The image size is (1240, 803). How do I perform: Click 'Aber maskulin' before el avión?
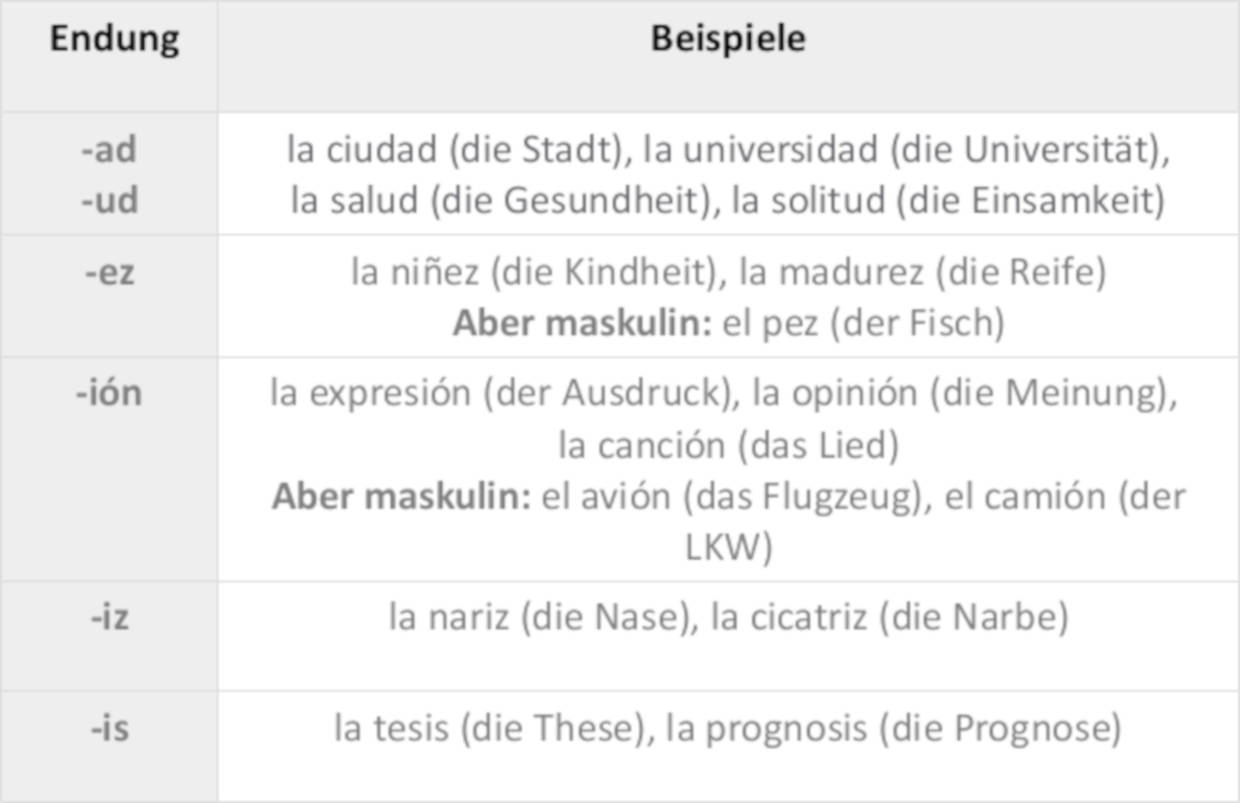click(x=401, y=497)
